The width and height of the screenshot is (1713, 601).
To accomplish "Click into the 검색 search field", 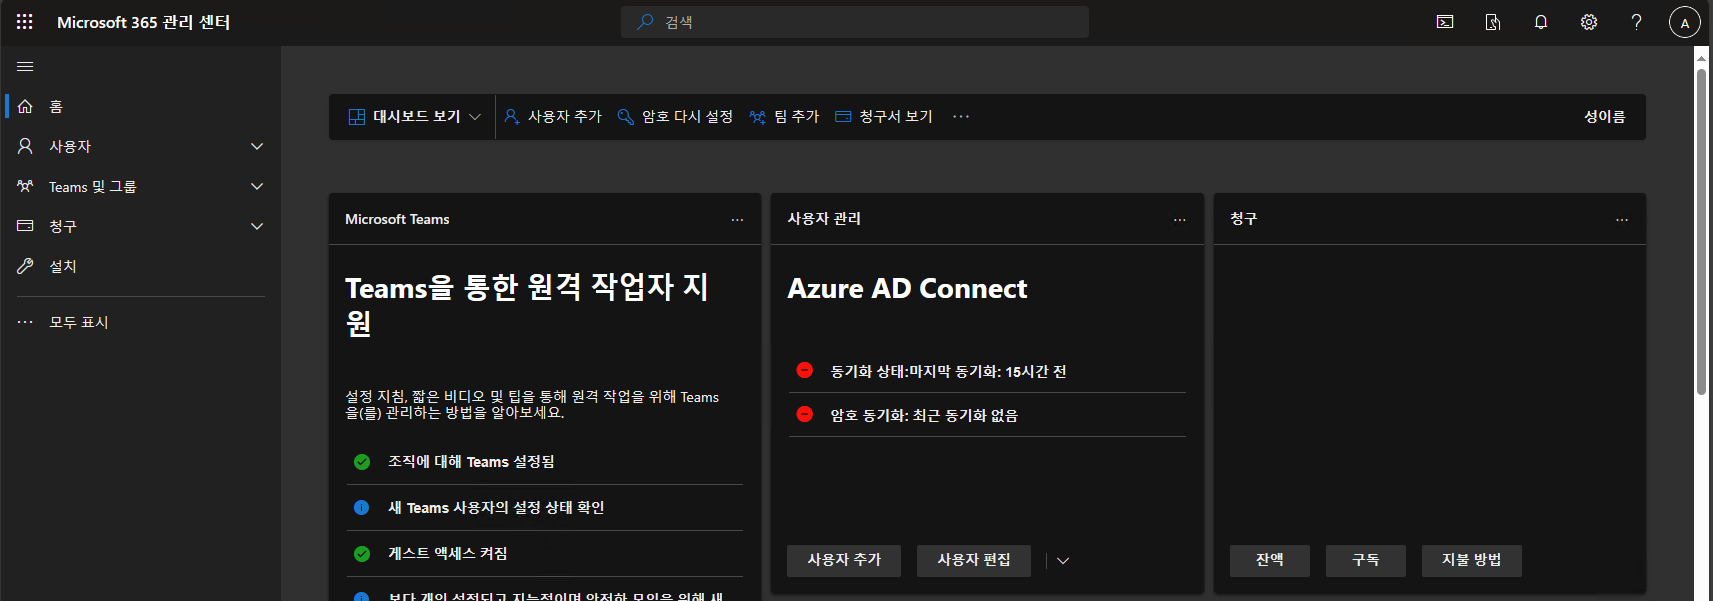I will click(855, 22).
